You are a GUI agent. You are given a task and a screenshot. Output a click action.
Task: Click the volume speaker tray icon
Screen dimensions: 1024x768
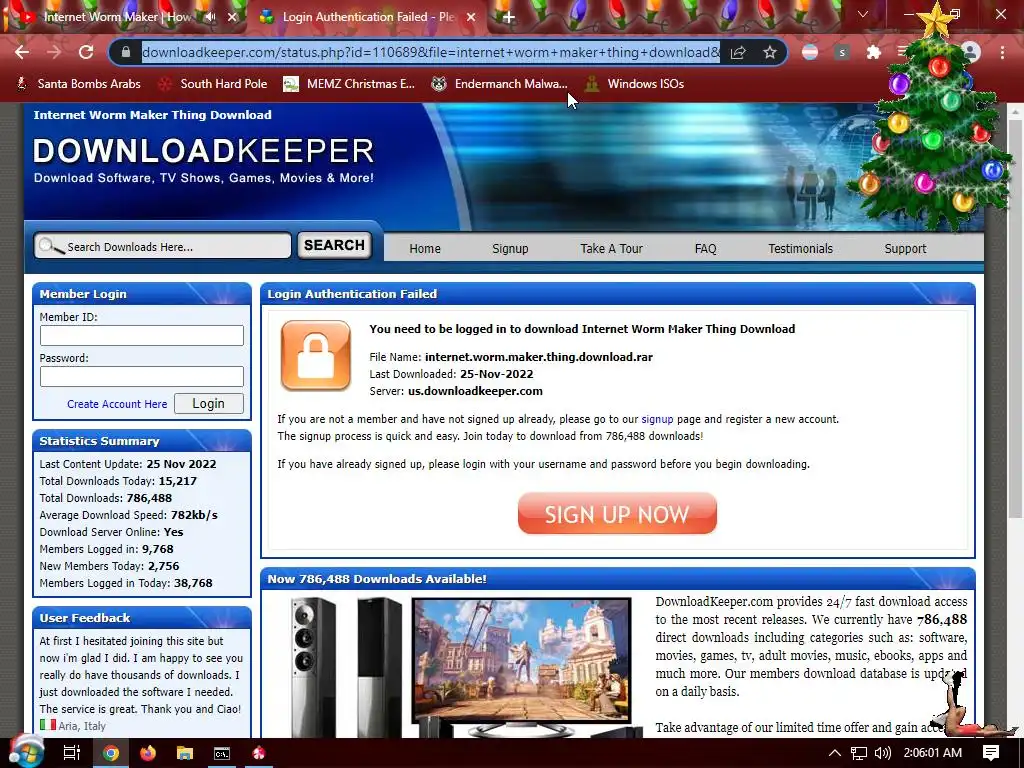tap(882, 753)
